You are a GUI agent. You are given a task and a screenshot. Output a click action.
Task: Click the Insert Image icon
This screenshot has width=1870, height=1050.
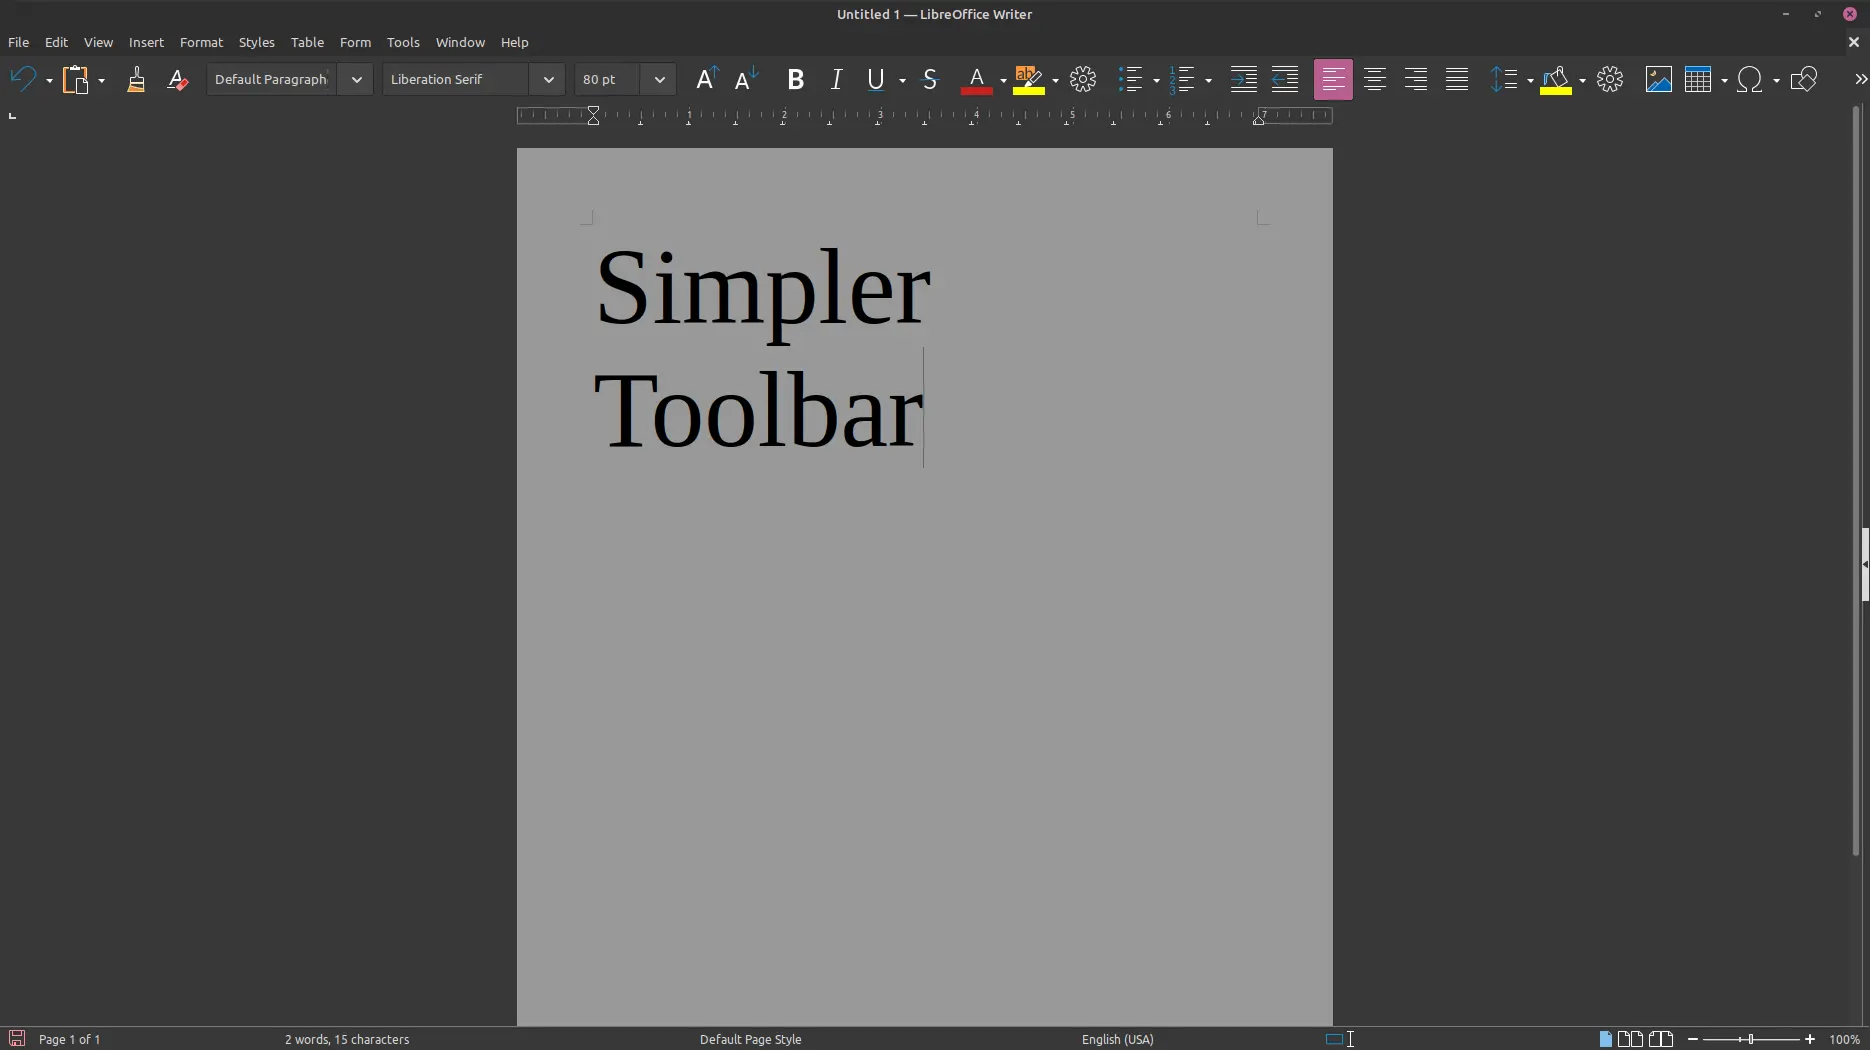[1658, 80]
